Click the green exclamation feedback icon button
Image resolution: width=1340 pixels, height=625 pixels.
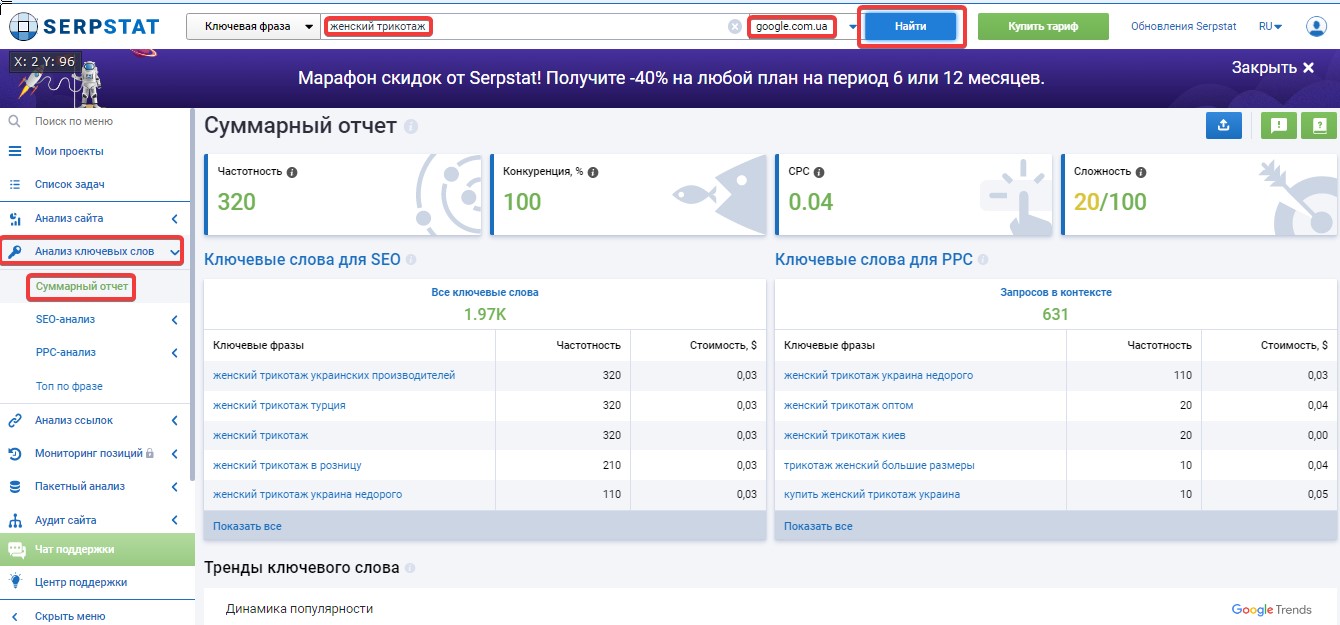coord(1278,126)
